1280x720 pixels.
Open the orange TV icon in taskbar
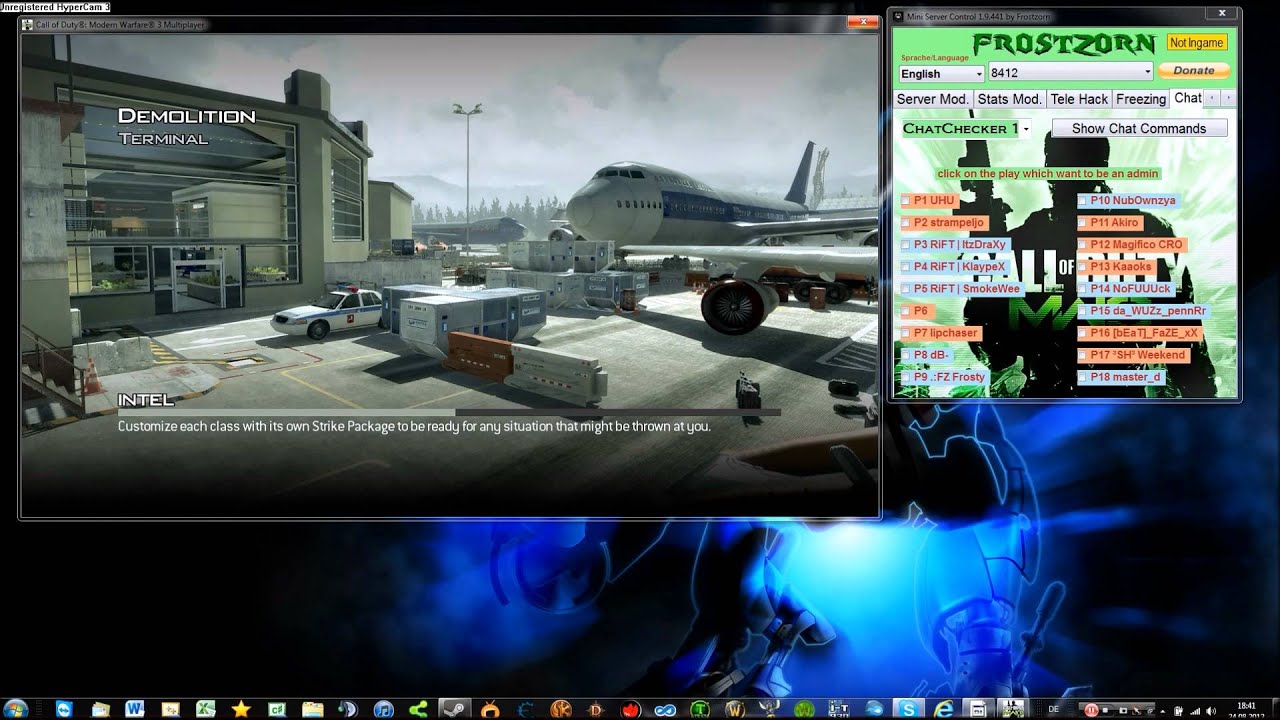(492, 709)
